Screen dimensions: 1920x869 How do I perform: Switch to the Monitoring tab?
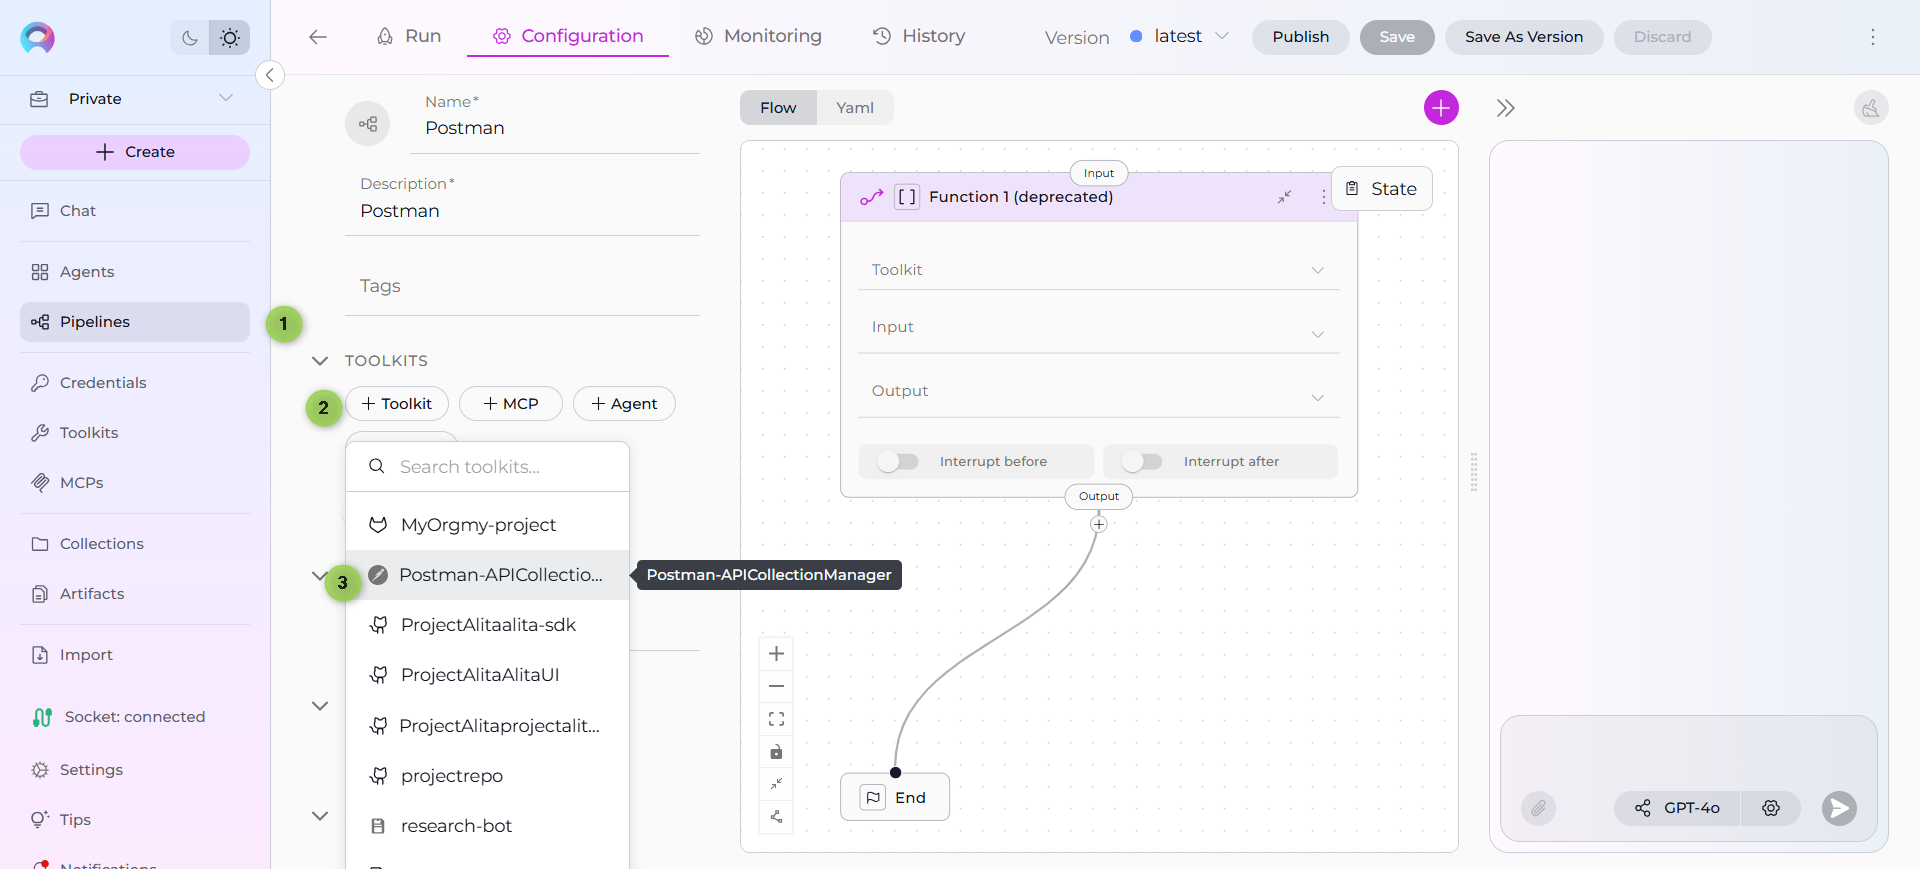click(758, 37)
